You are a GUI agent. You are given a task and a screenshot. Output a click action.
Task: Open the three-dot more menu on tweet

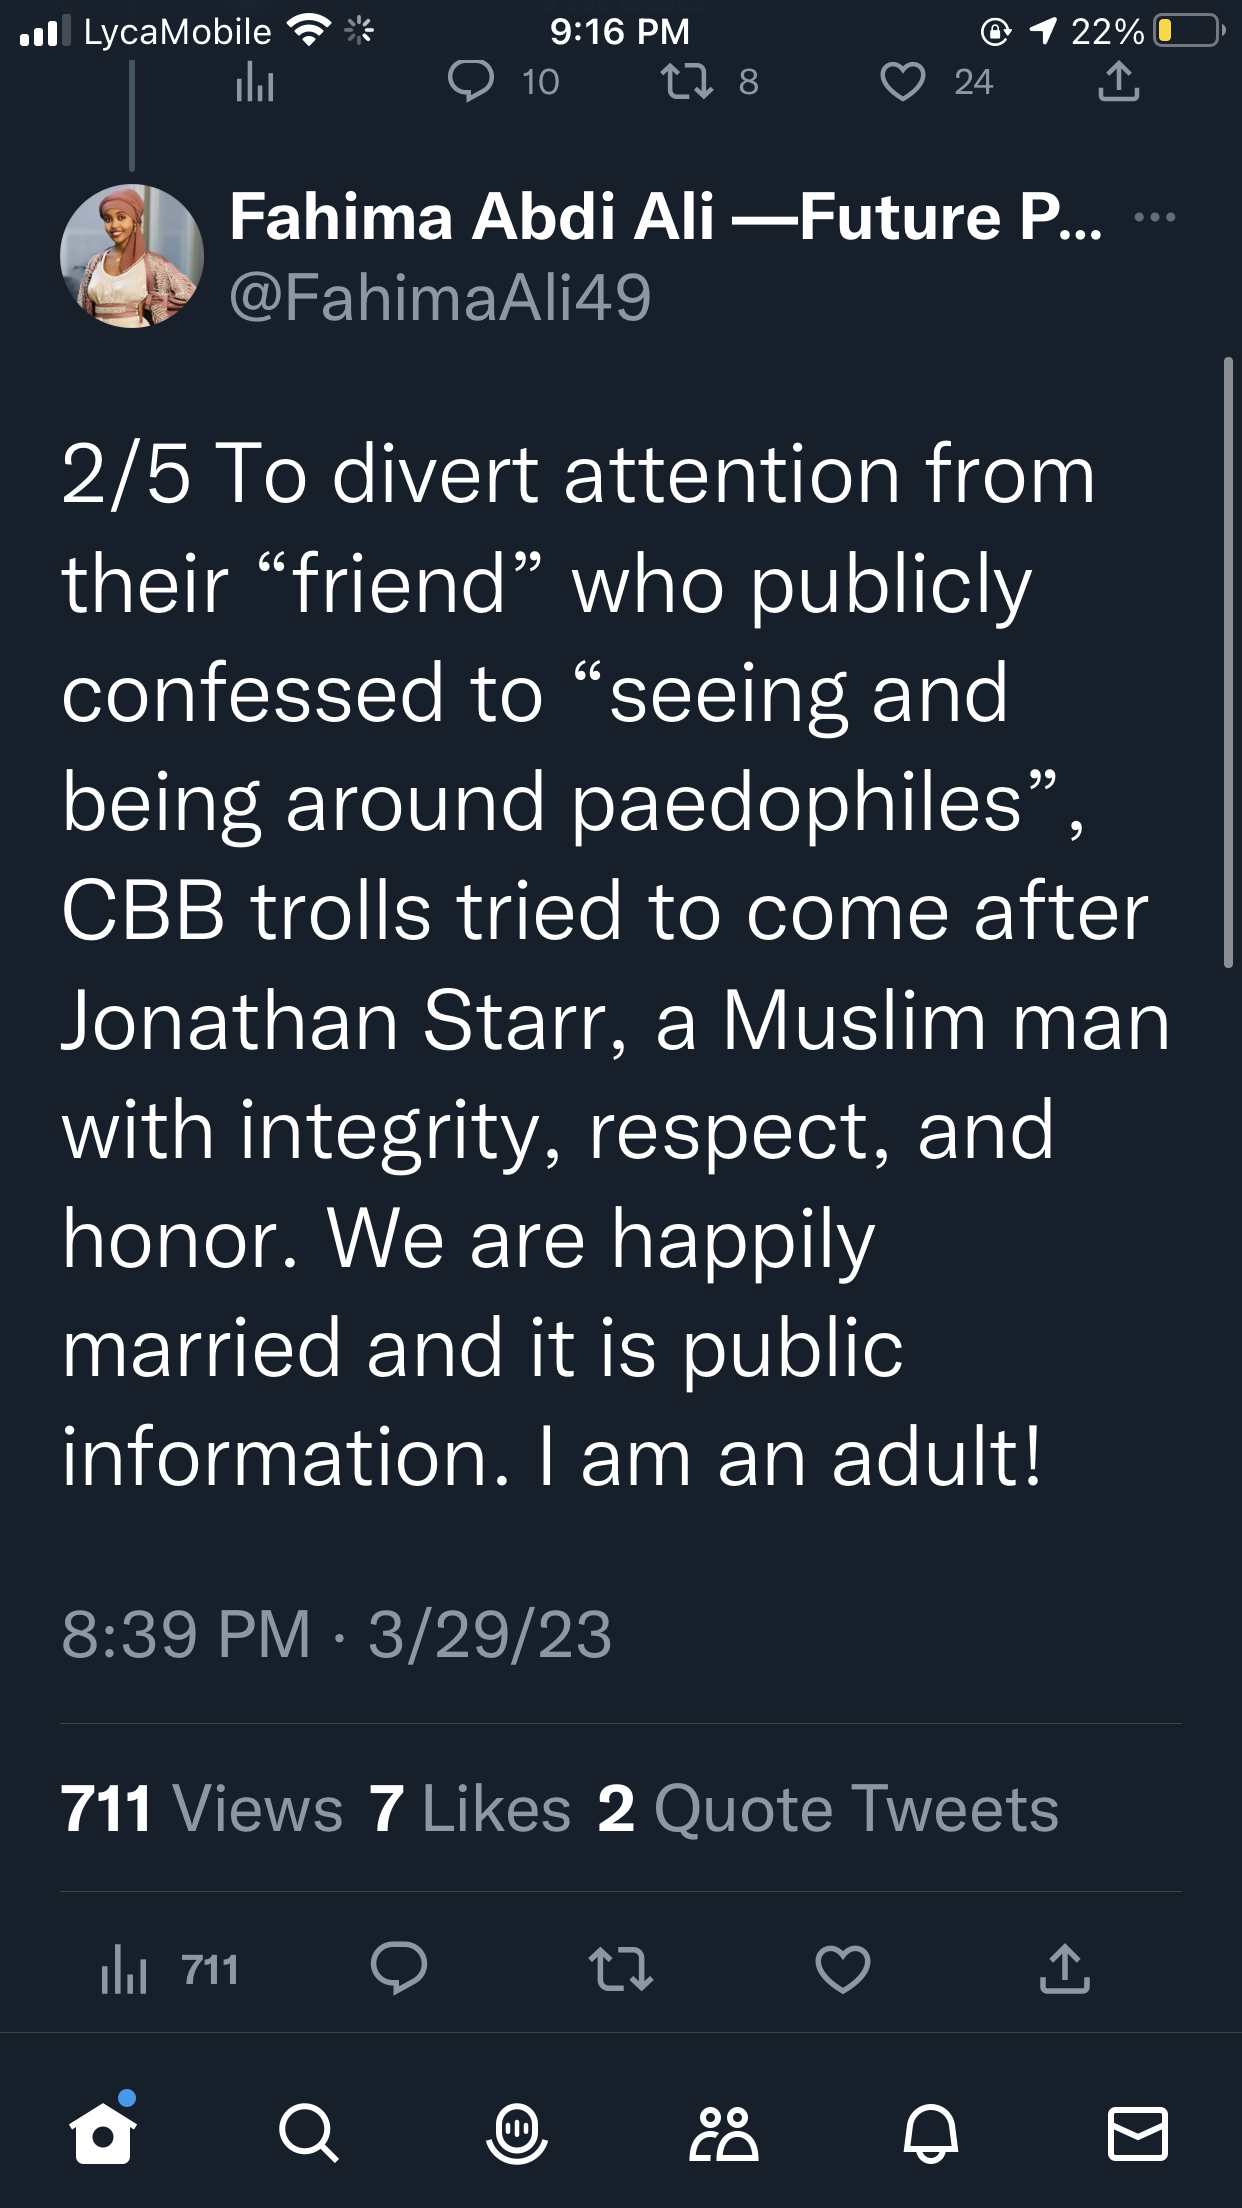point(1155,217)
